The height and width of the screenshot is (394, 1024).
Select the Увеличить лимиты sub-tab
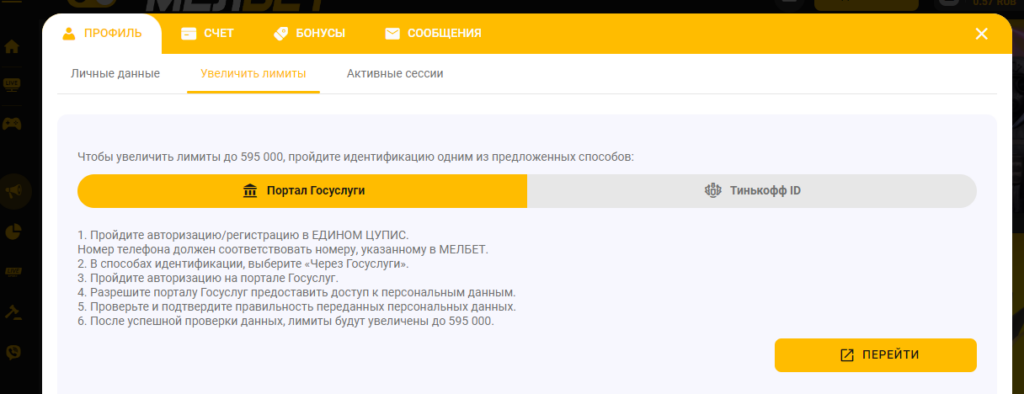(253, 74)
